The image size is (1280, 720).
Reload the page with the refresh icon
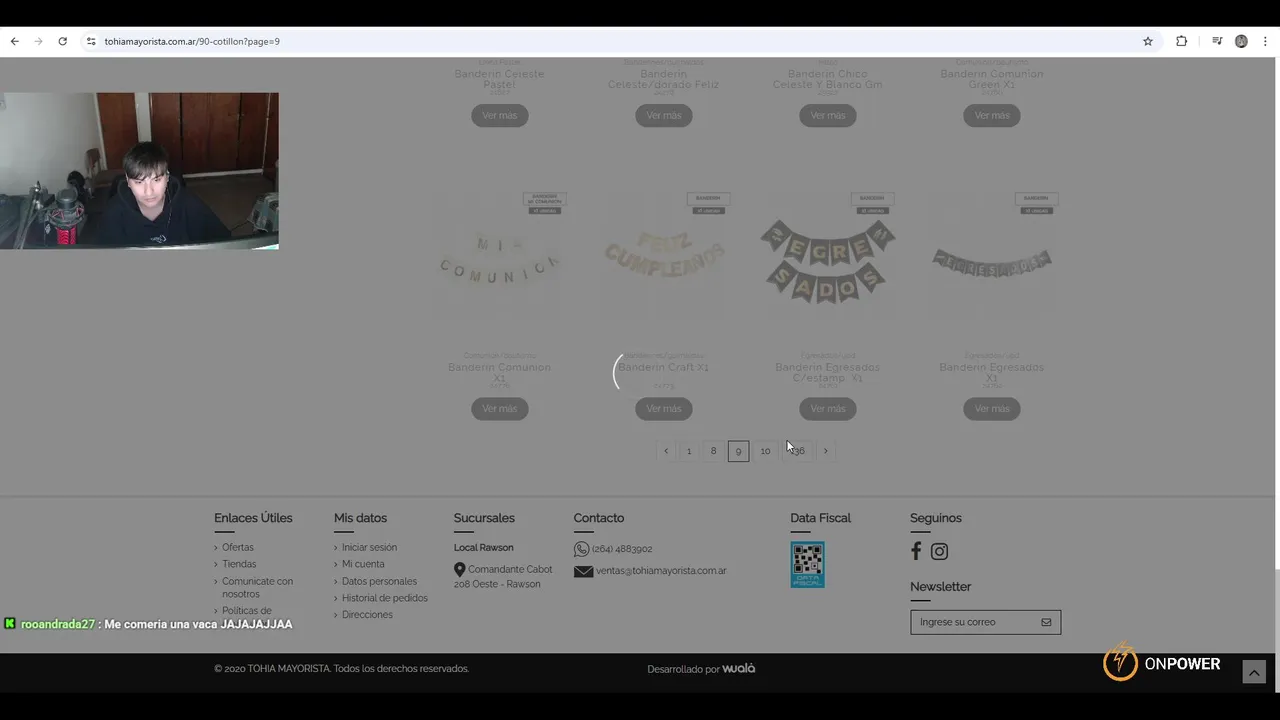coord(62,41)
